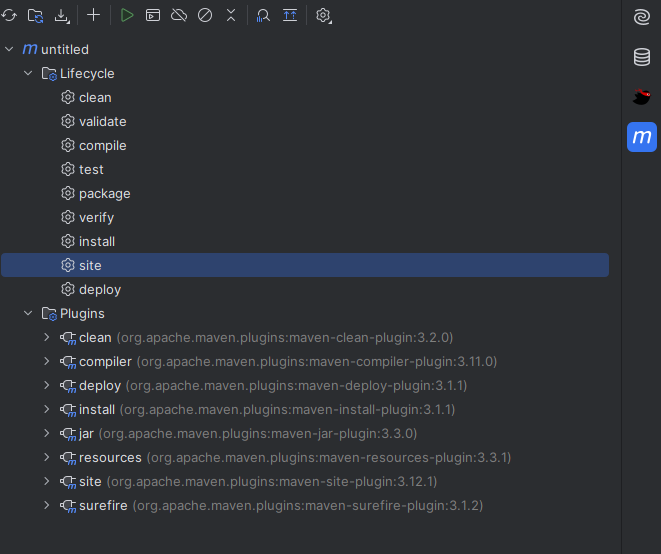
Task: Expand the site plugin chevron
Action: click(x=47, y=481)
